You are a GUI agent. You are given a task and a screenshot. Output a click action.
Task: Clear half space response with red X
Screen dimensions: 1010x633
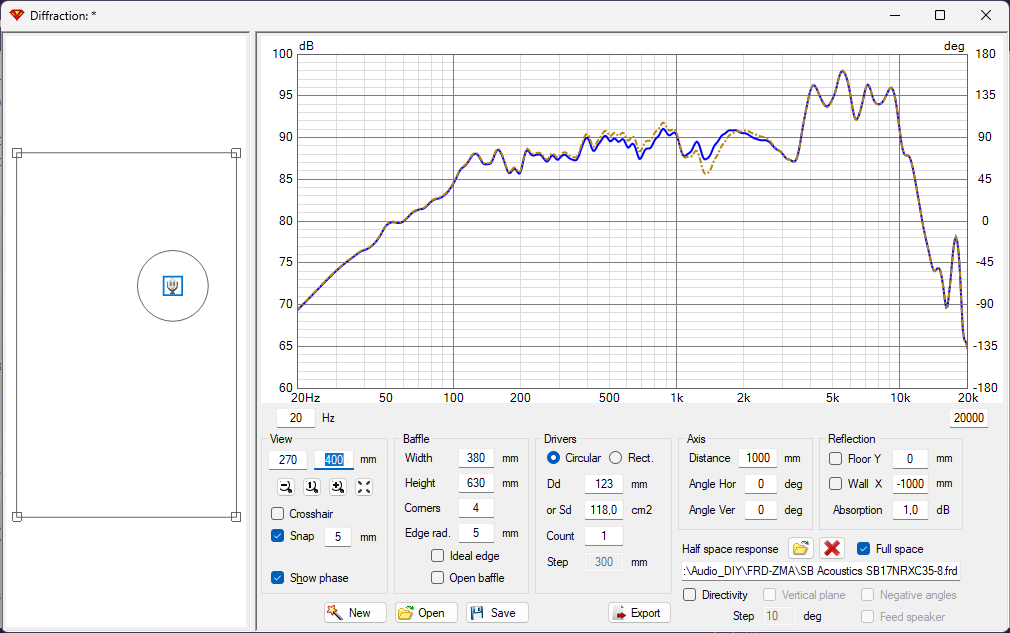click(832, 549)
